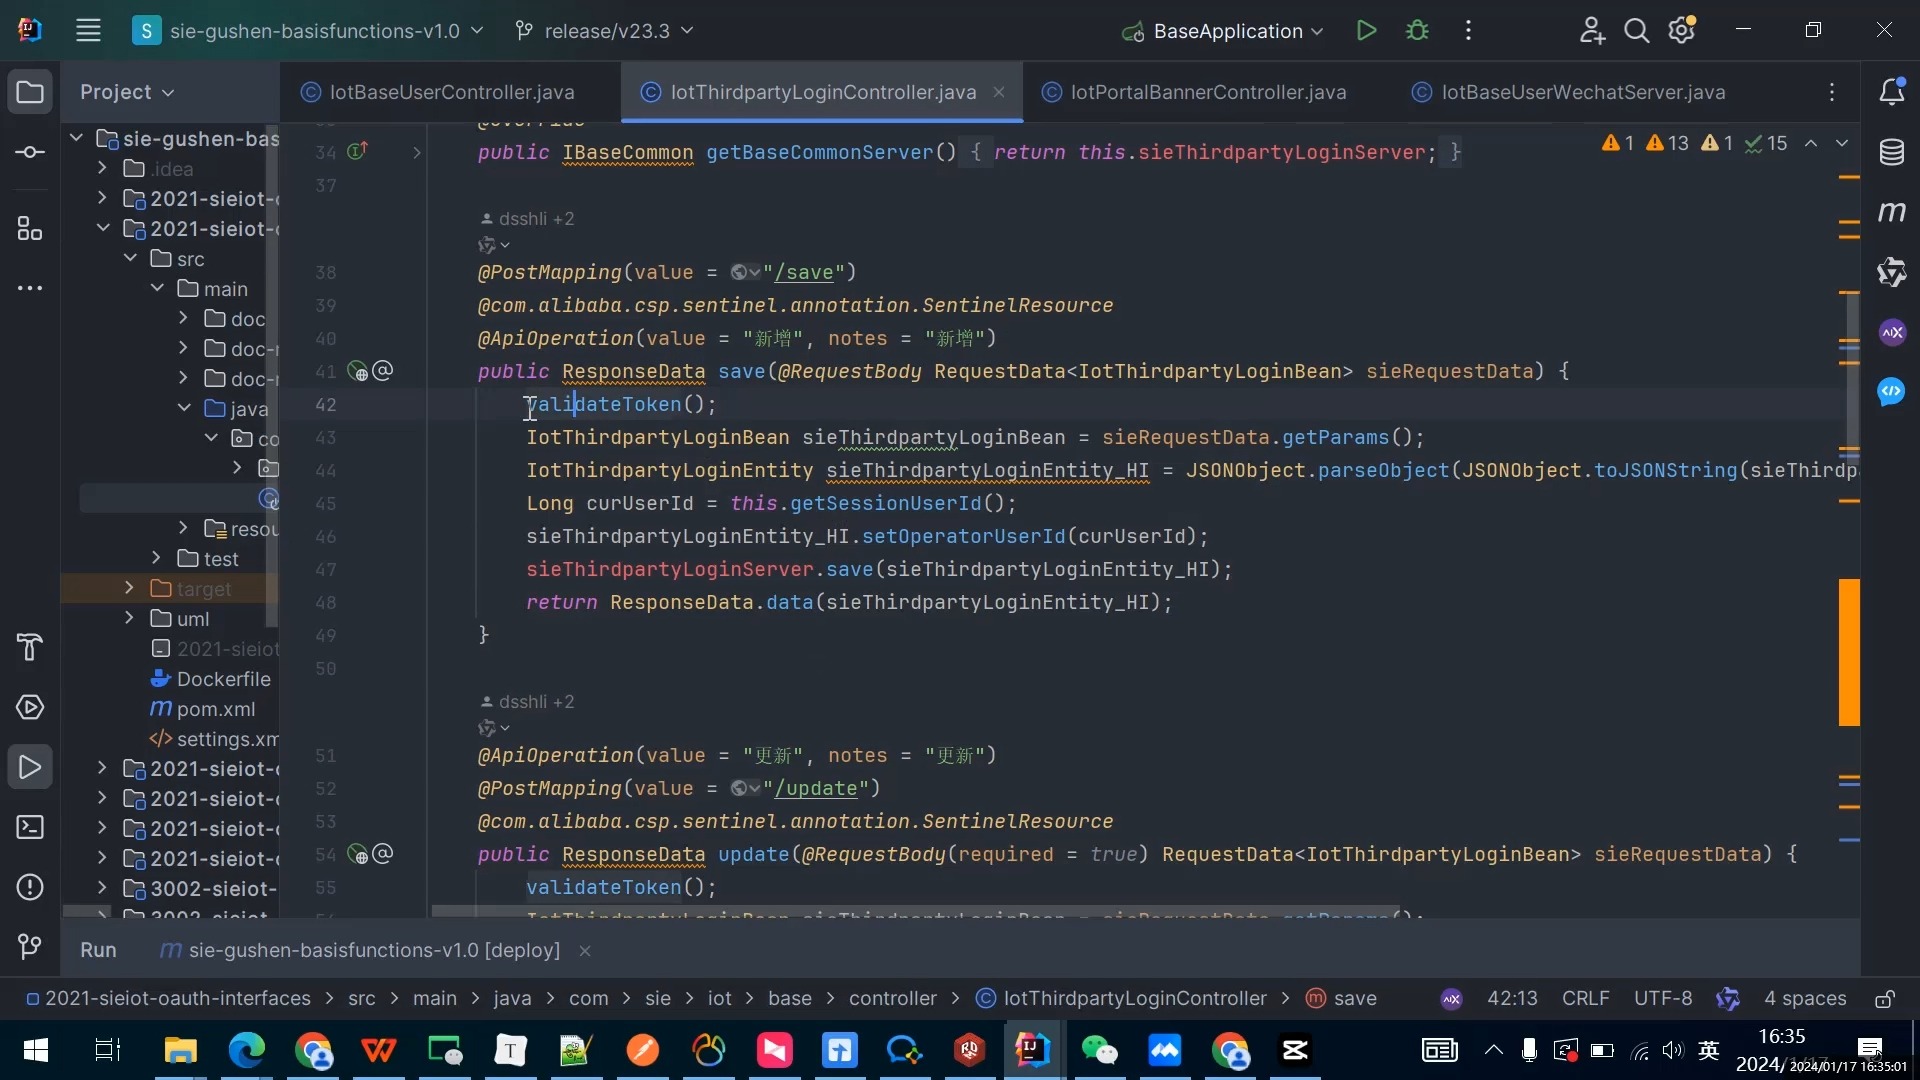Expand the target folder in project tree
Image resolution: width=1920 pixels, height=1080 pixels.
tap(129, 588)
